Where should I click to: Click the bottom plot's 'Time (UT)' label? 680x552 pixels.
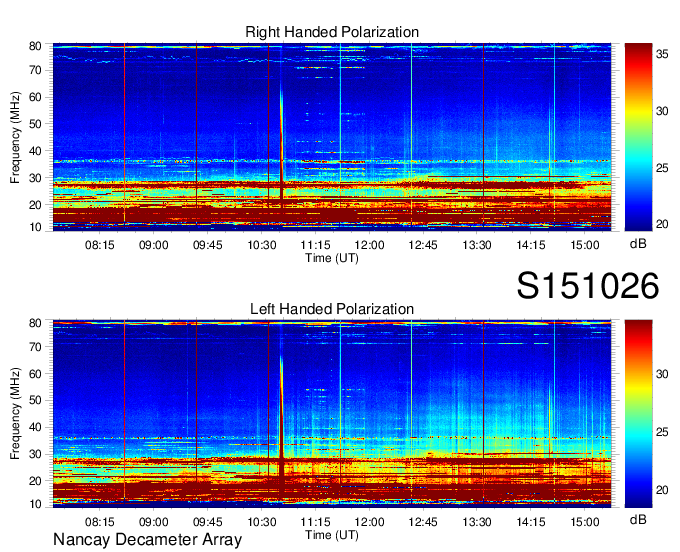pos(332,535)
